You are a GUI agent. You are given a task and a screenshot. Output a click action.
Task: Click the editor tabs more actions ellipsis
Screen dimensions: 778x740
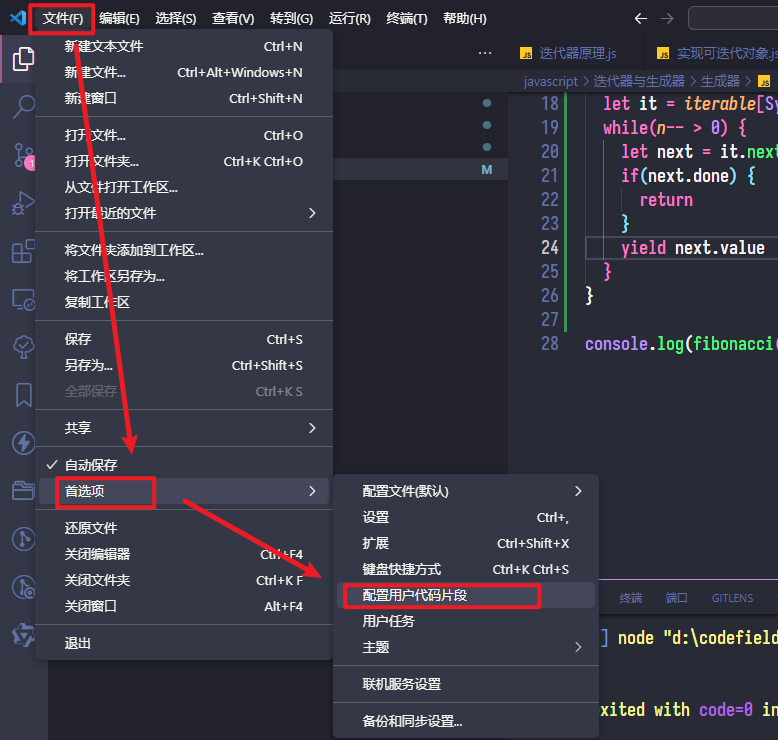point(485,53)
